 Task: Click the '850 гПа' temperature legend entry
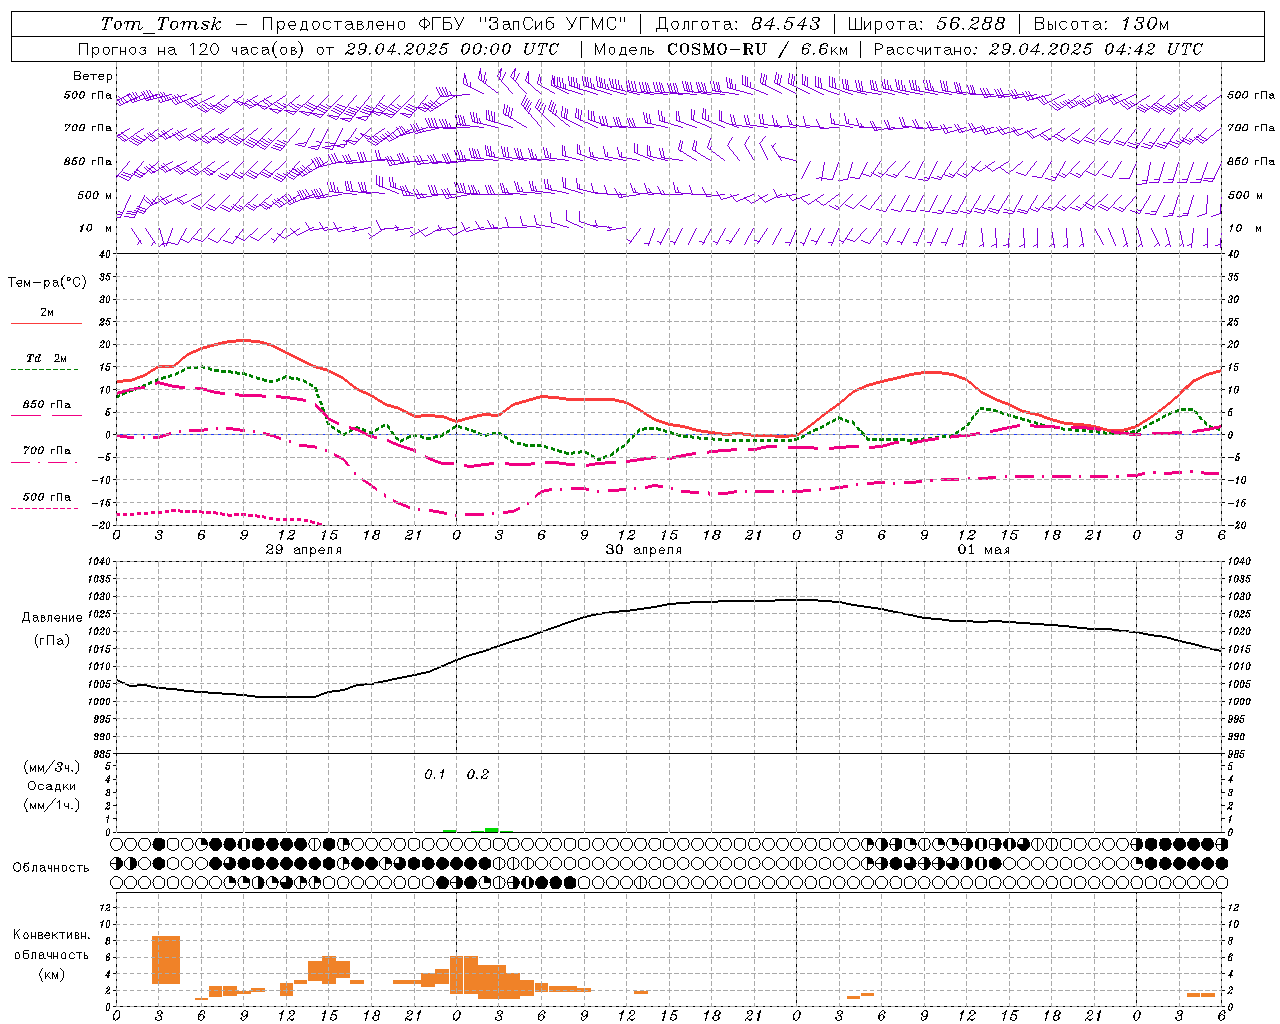click(x=46, y=405)
